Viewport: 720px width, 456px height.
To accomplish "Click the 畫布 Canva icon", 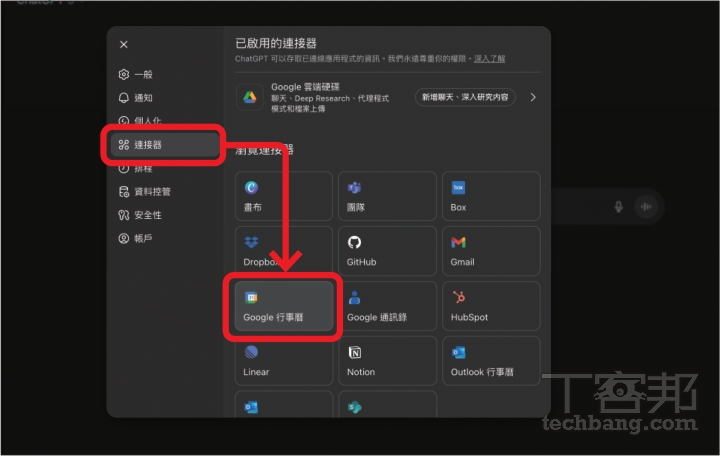I will click(251, 187).
